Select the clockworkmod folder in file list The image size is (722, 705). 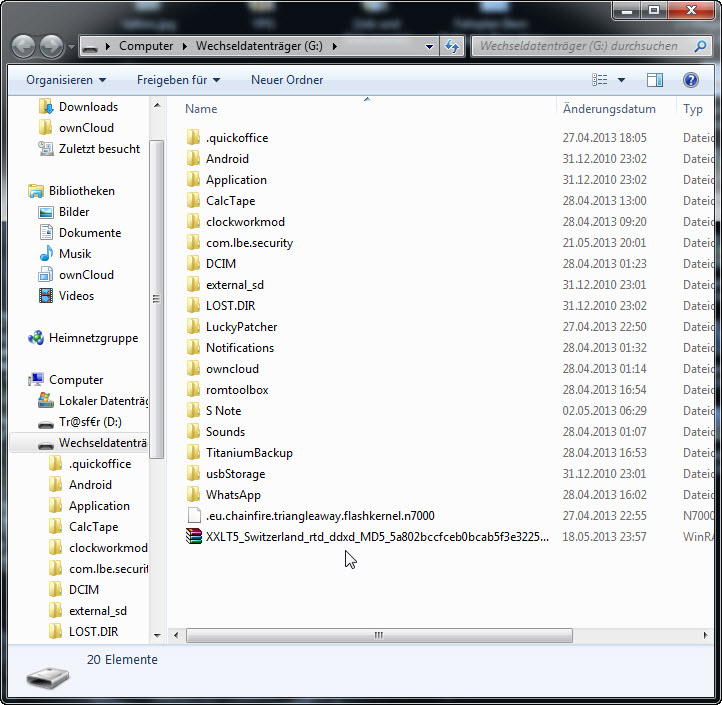[x=245, y=222]
